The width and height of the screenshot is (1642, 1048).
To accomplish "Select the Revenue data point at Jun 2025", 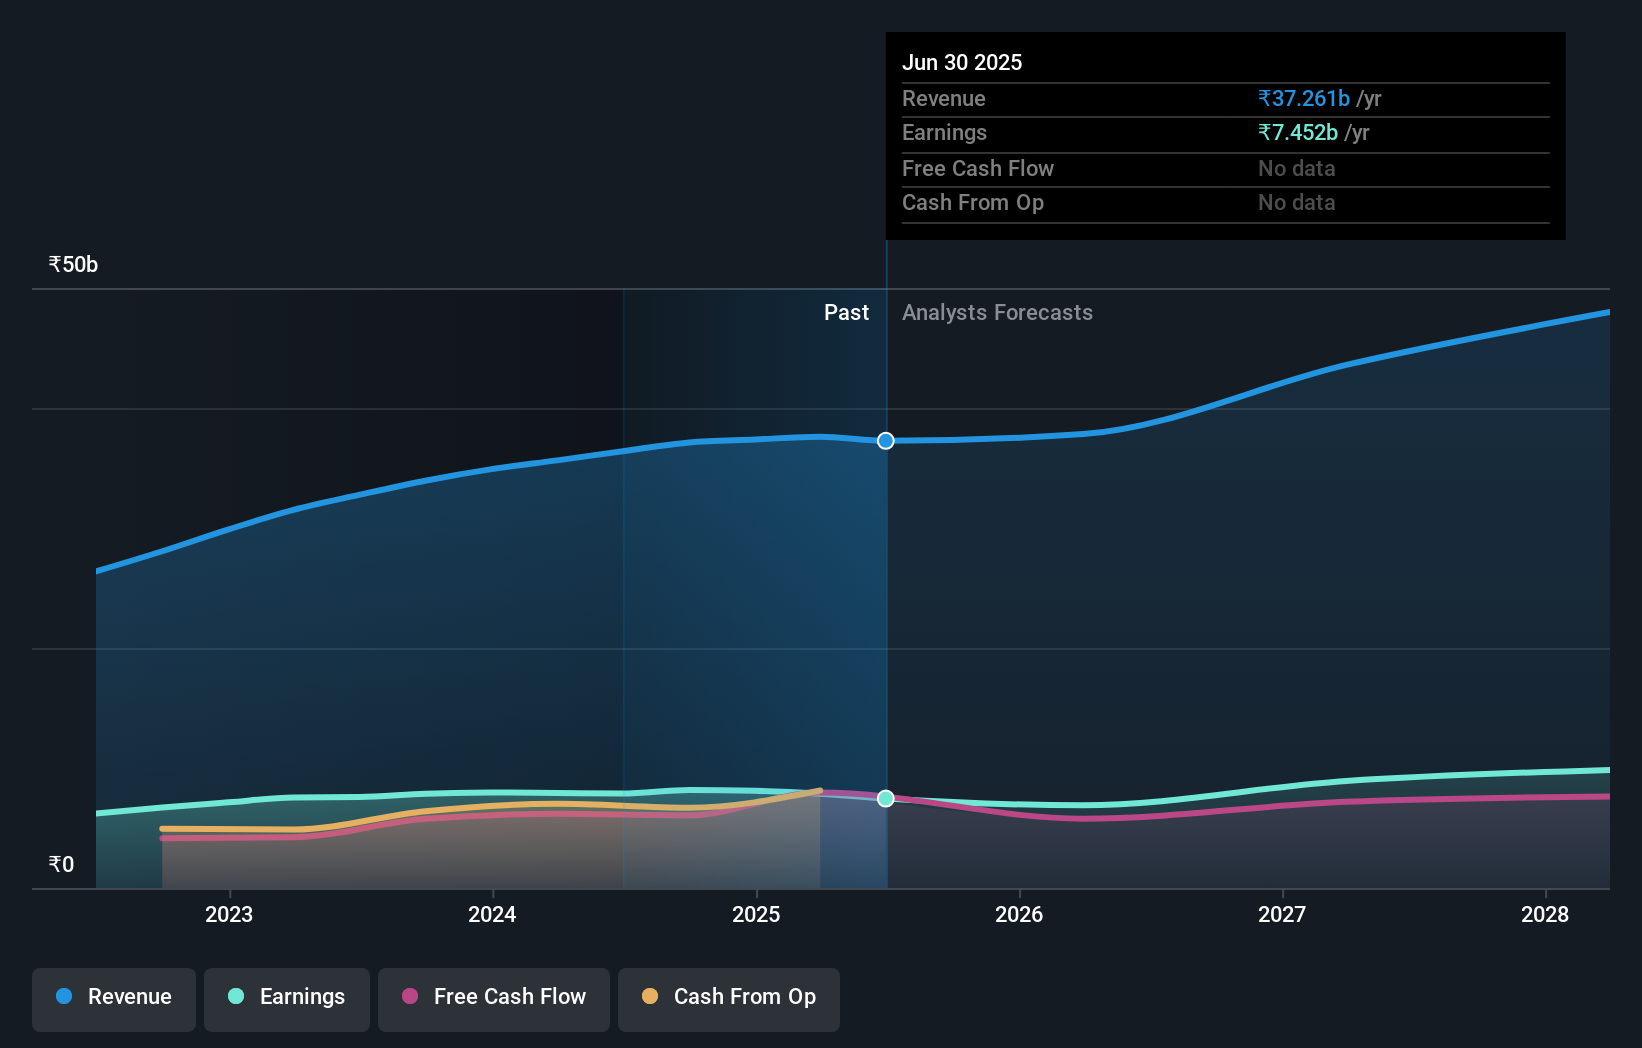I will pos(886,441).
